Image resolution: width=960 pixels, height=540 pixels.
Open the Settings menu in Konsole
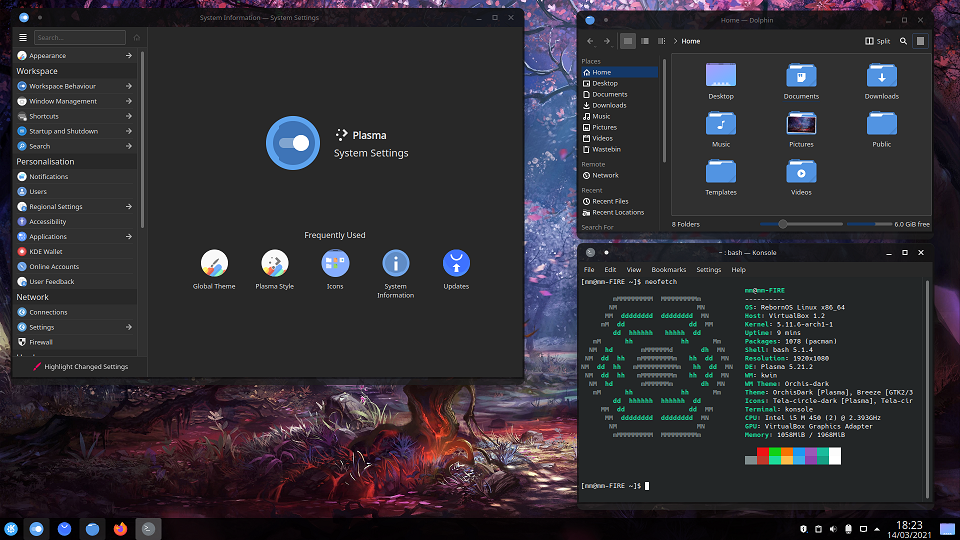click(x=708, y=269)
